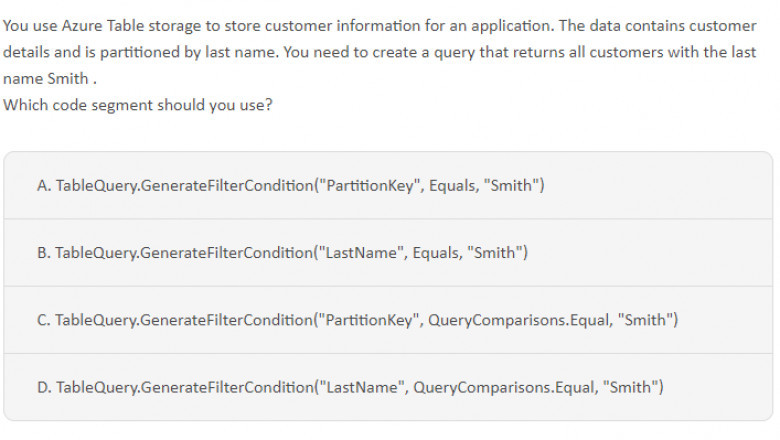Click "name Smith ." line in question
This screenshot has height=440, width=780.
coord(50,78)
